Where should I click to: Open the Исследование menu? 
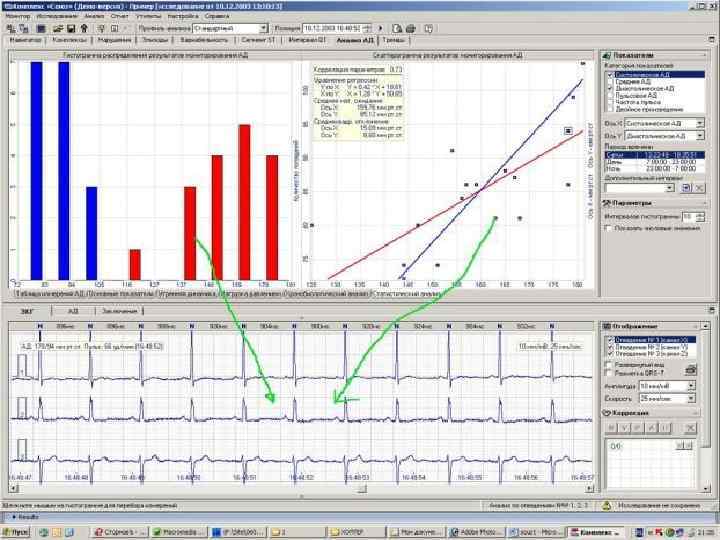(x=57, y=17)
